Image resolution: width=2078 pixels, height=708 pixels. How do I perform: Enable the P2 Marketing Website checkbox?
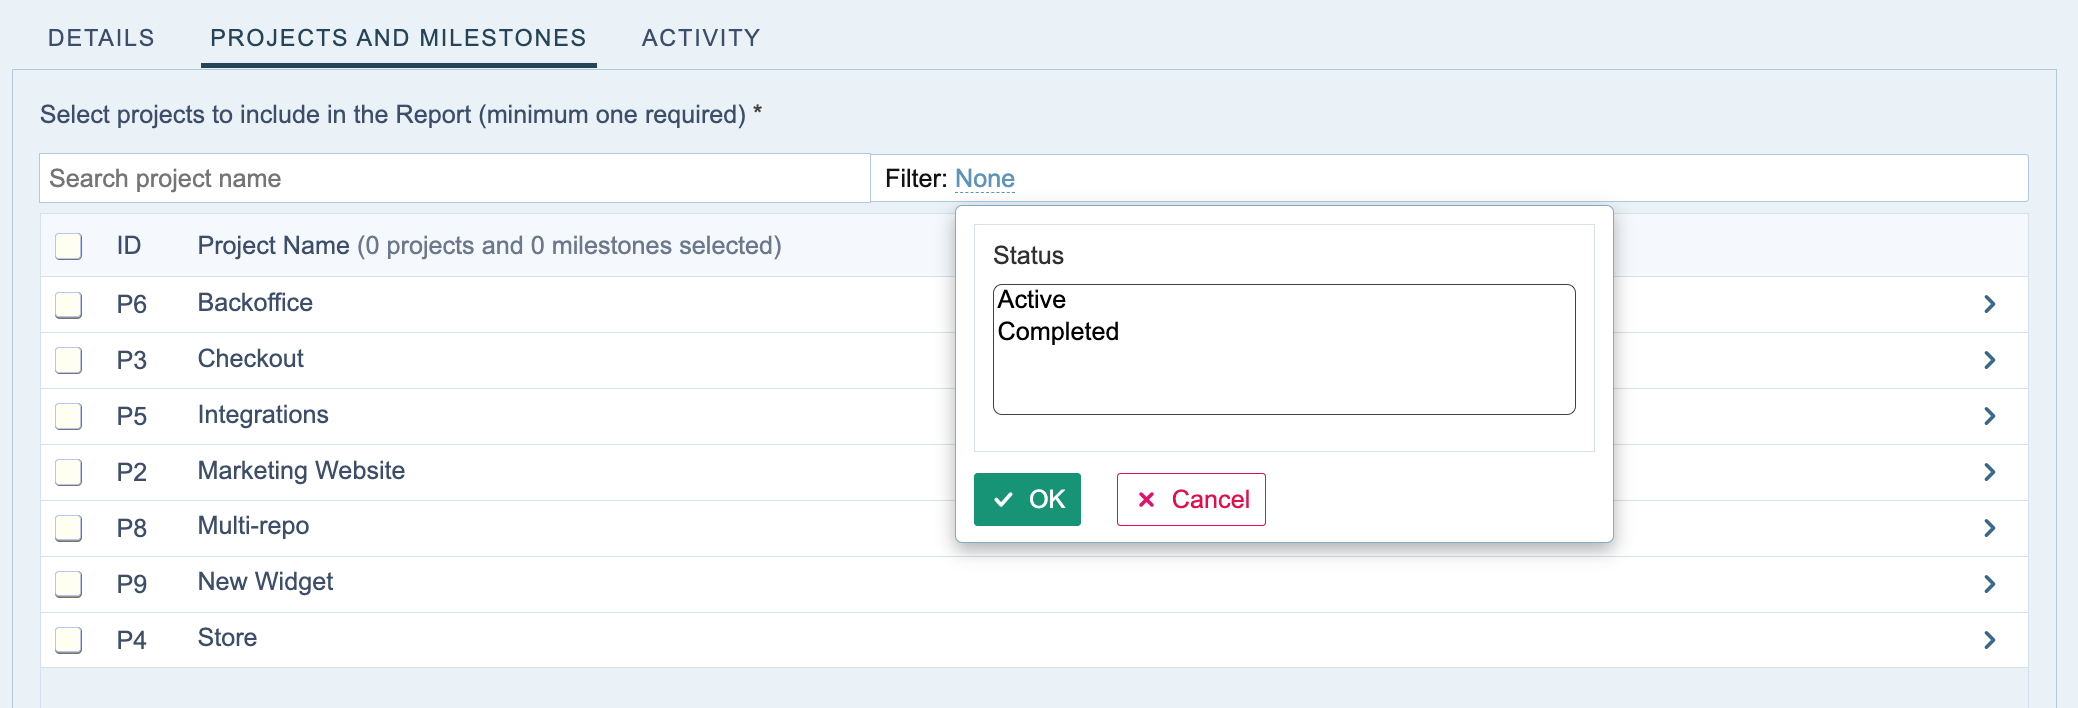pos(69,472)
